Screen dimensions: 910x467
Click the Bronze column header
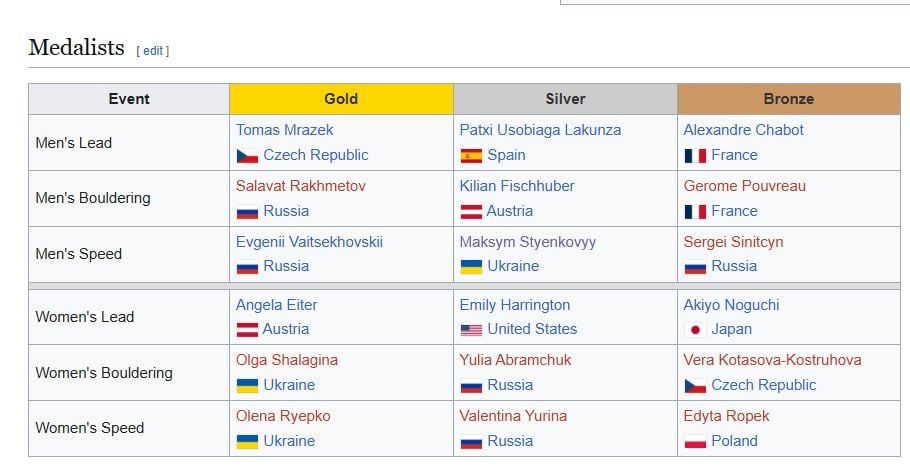click(789, 99)
